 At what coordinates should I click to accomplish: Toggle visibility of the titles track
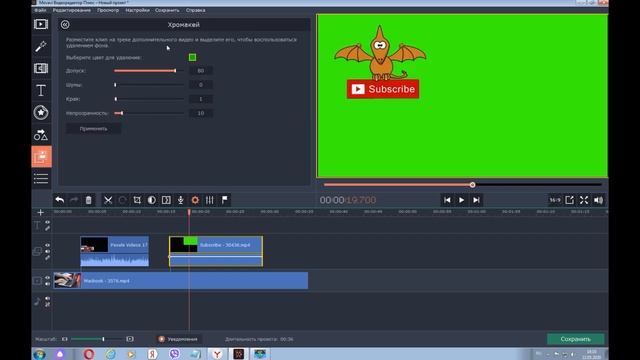pos(47,222)
